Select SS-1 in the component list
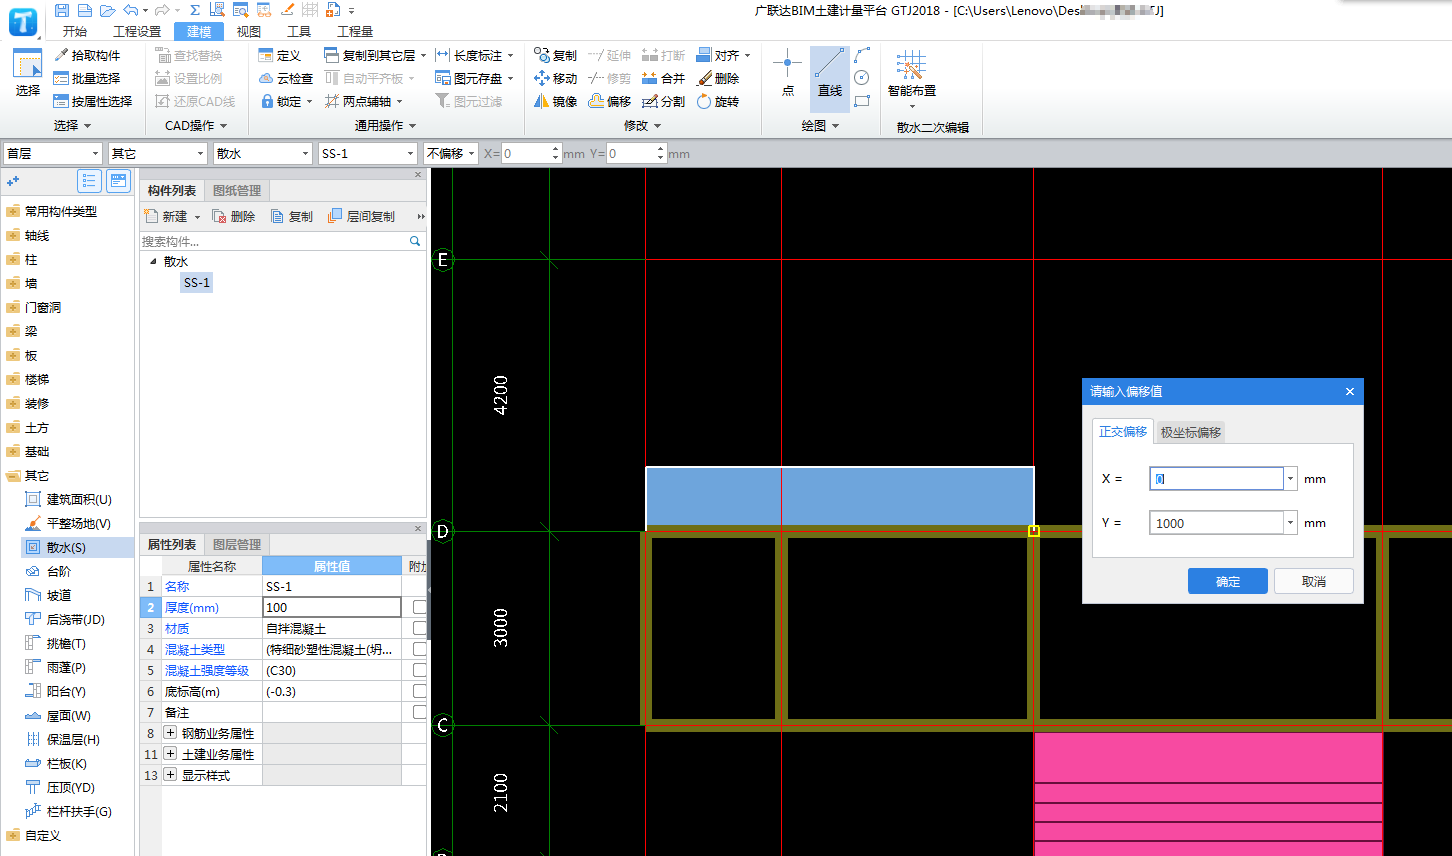 point(197,283)
